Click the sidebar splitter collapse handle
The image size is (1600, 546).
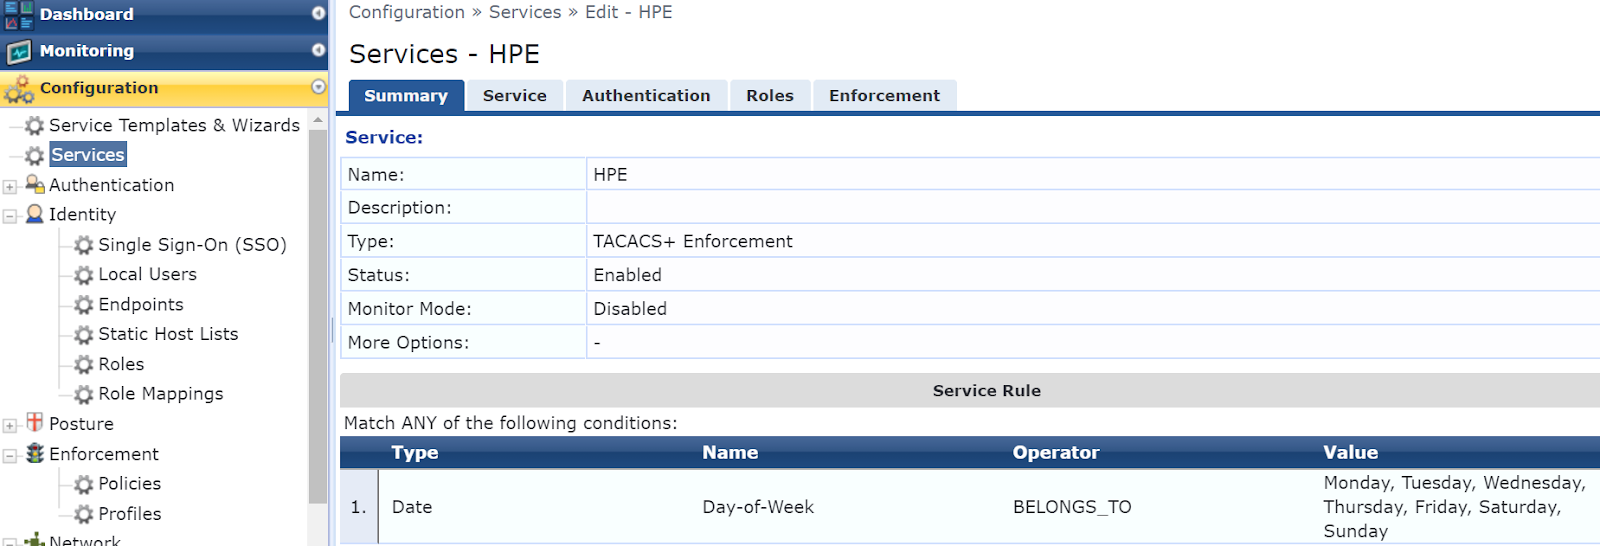point(332,330)
